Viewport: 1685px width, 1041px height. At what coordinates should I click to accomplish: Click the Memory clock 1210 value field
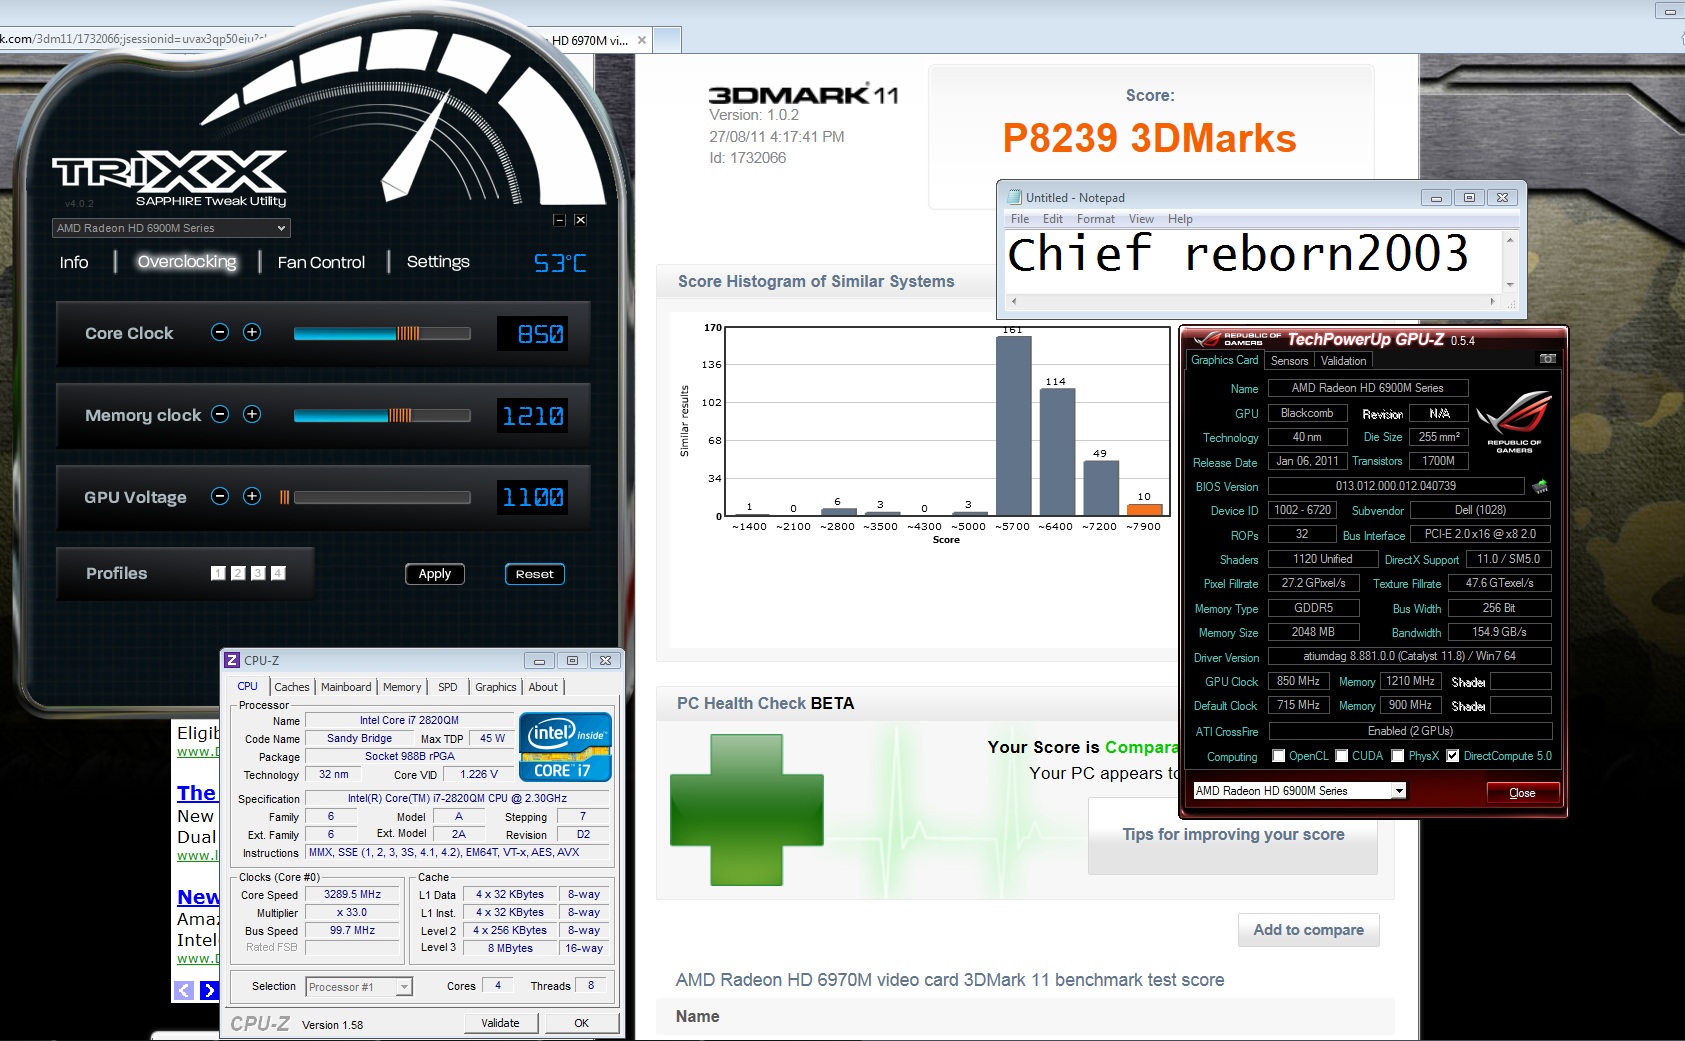click(533, 415)
